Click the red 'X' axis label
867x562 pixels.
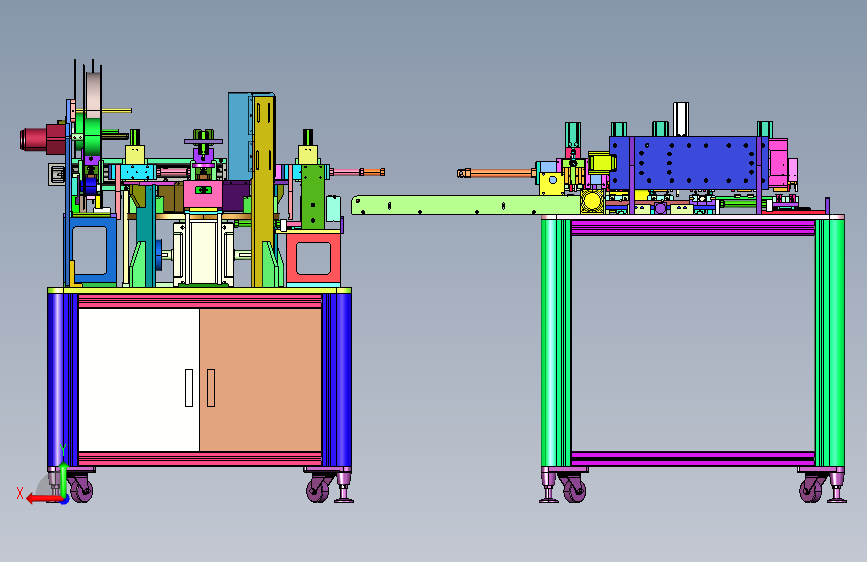coord(20,493)
